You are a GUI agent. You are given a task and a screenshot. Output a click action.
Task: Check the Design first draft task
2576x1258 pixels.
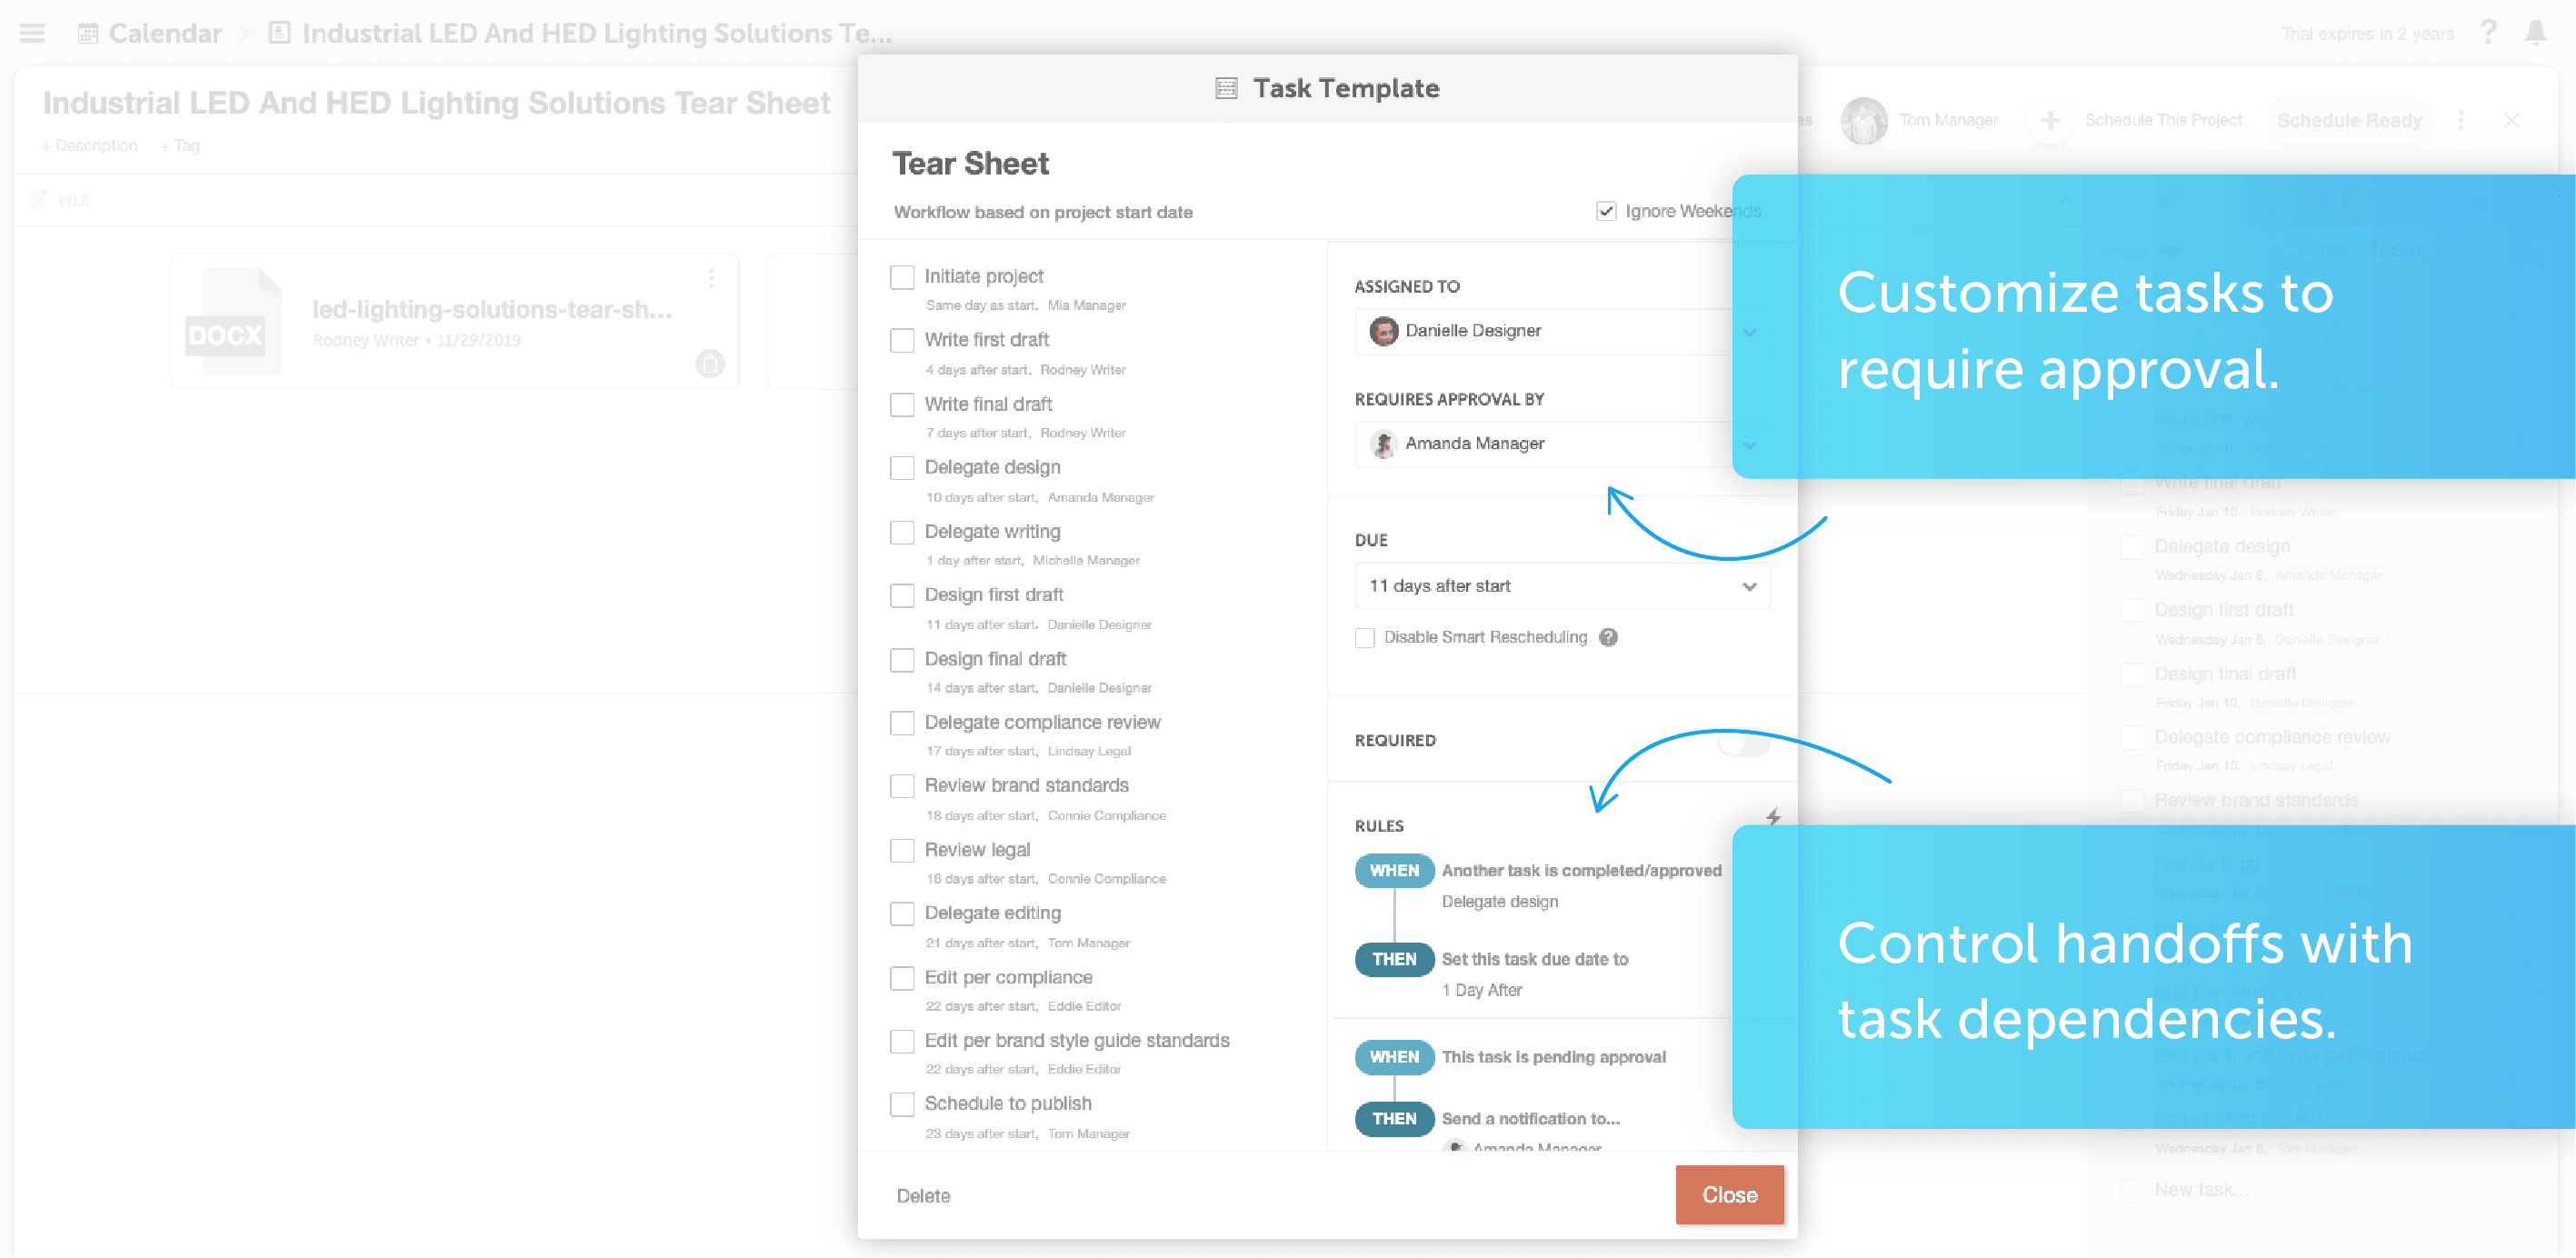(902, 595)
